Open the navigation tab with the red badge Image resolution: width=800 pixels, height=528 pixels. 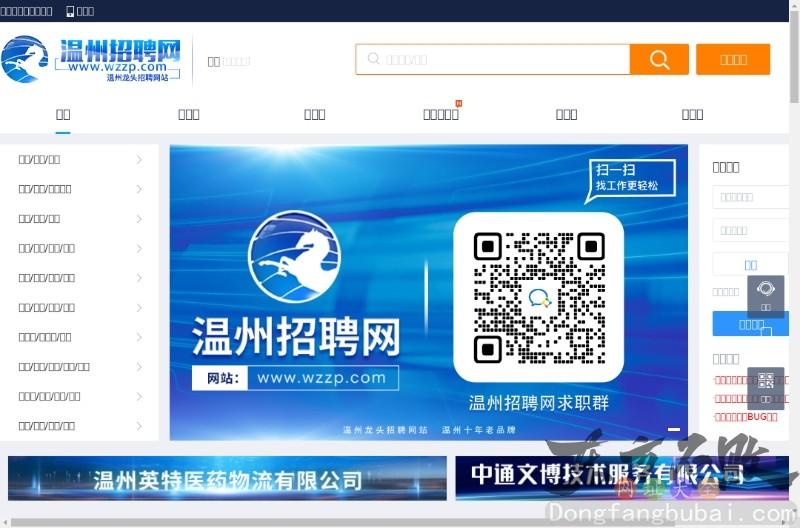(x=441, y=114)
